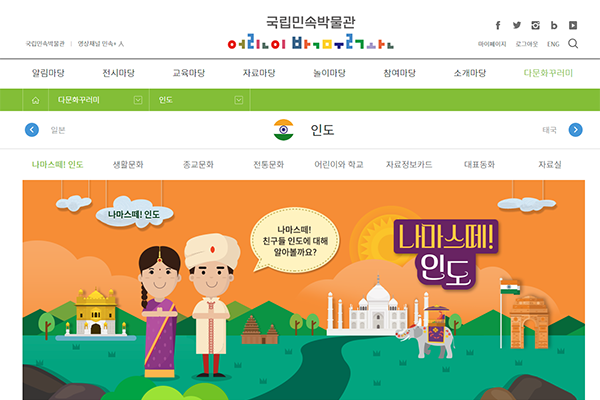Open the Facebook icon link
This screenshot has height=400, width=600.
pyautogui.click(x=498, y=25)
